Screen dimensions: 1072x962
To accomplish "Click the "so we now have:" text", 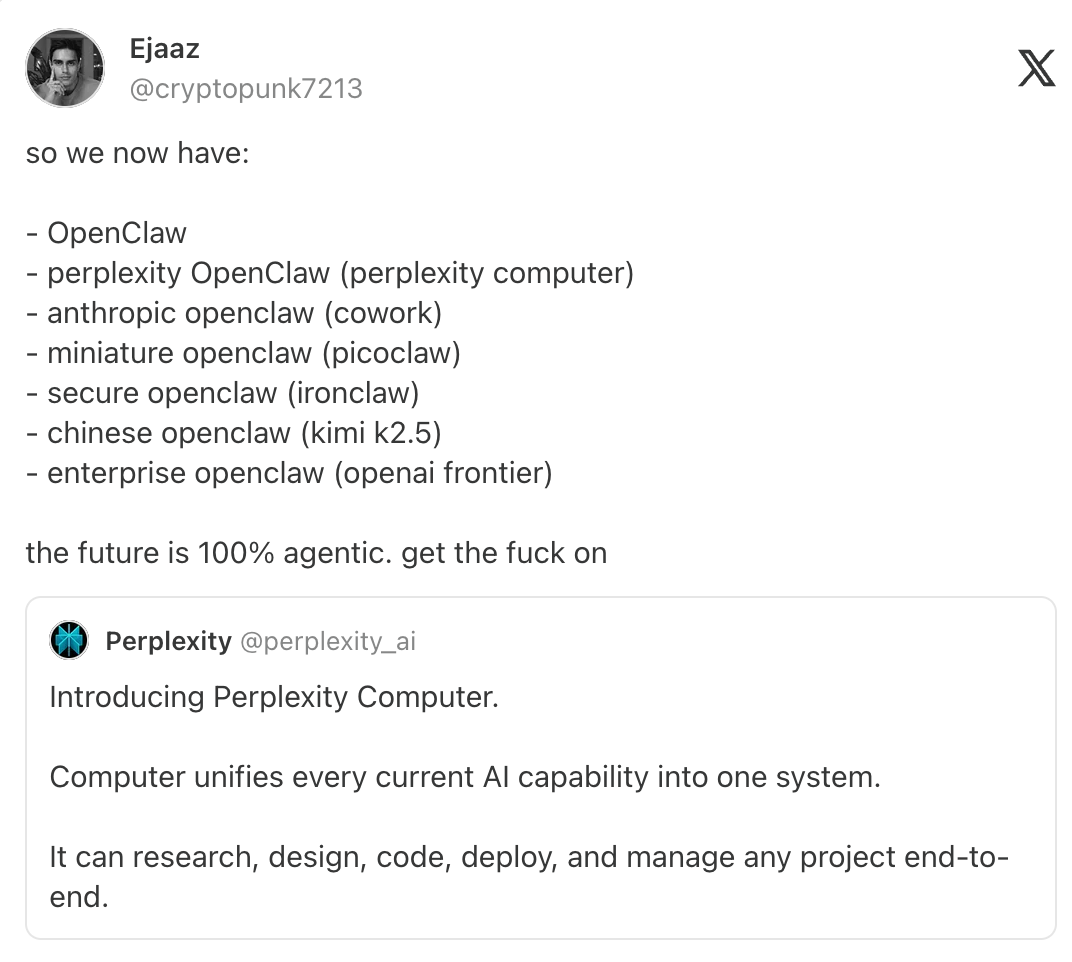I will 137,154.
